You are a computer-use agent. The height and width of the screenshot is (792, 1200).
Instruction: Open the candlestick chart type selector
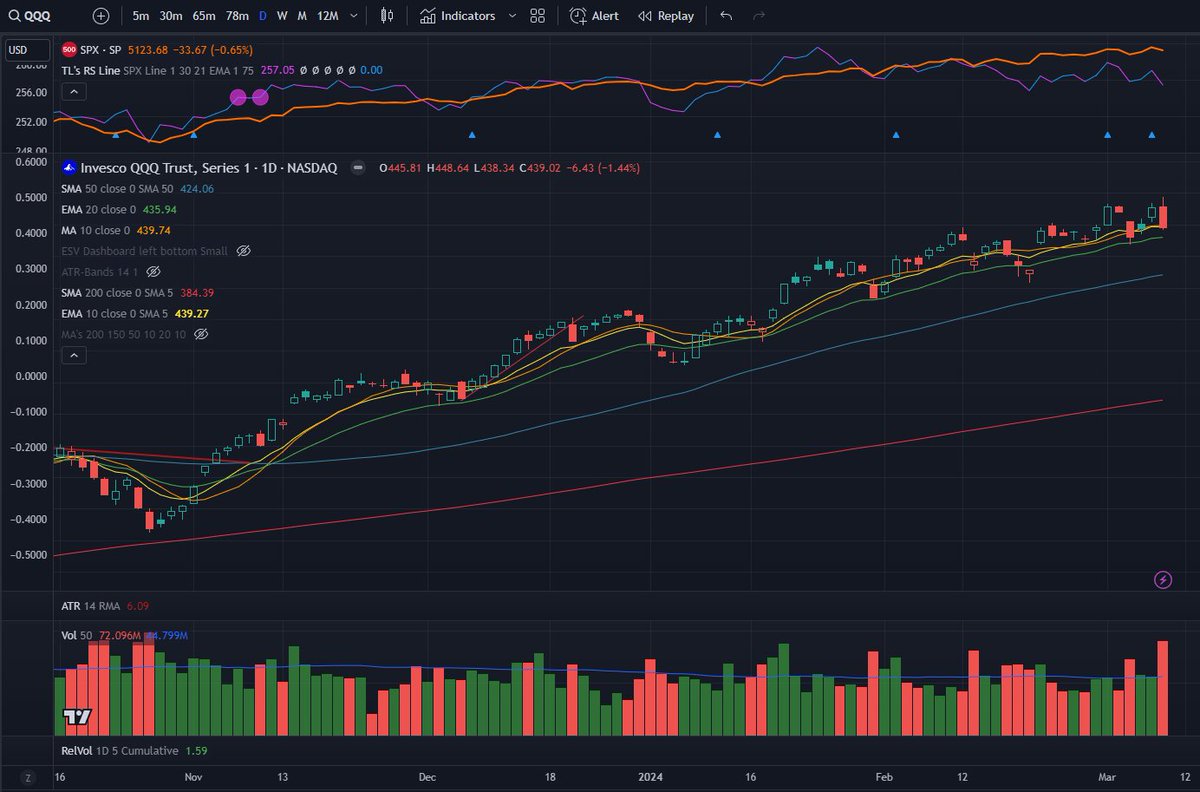[388, 16]
